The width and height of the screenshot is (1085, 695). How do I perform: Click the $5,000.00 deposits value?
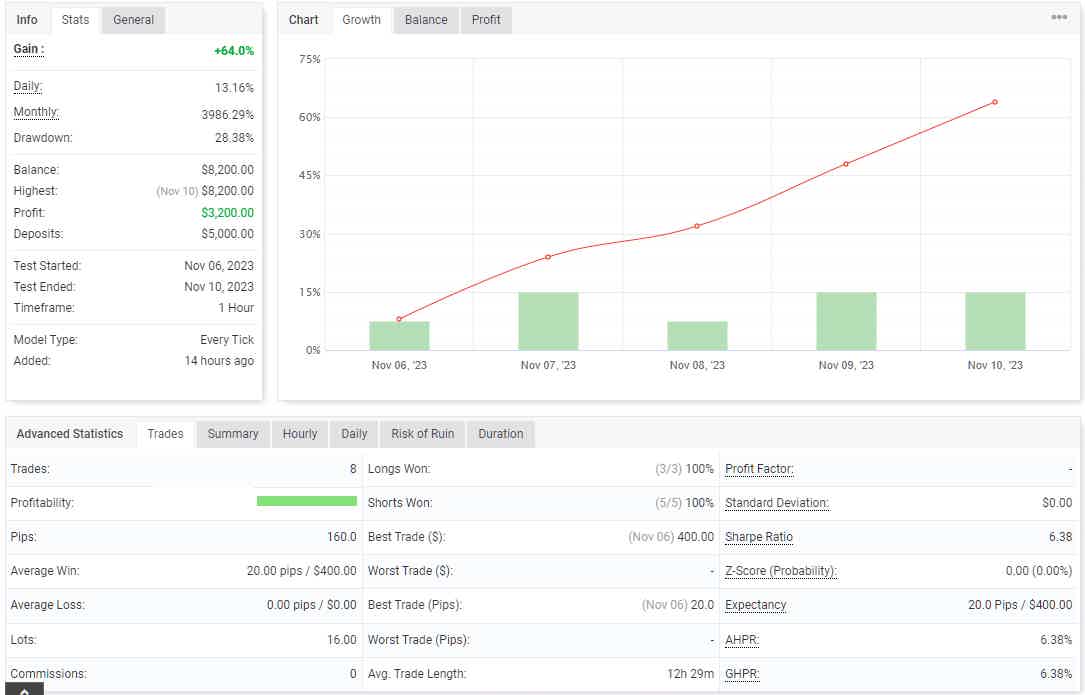click(x=228, y=234)
